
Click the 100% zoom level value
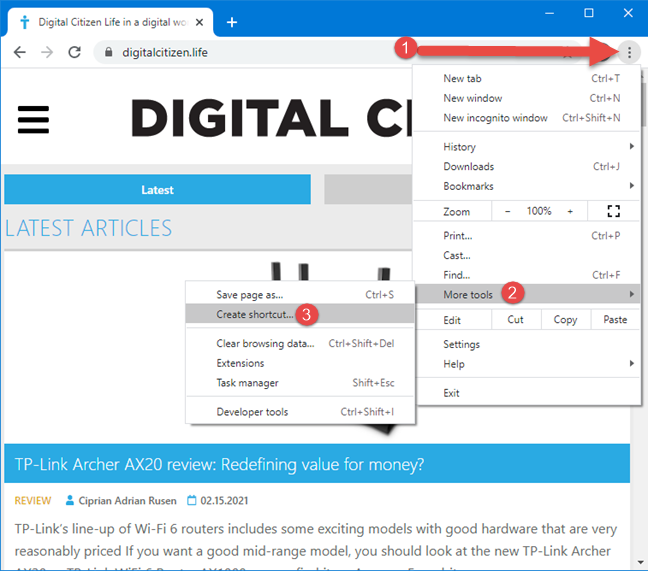539,211
